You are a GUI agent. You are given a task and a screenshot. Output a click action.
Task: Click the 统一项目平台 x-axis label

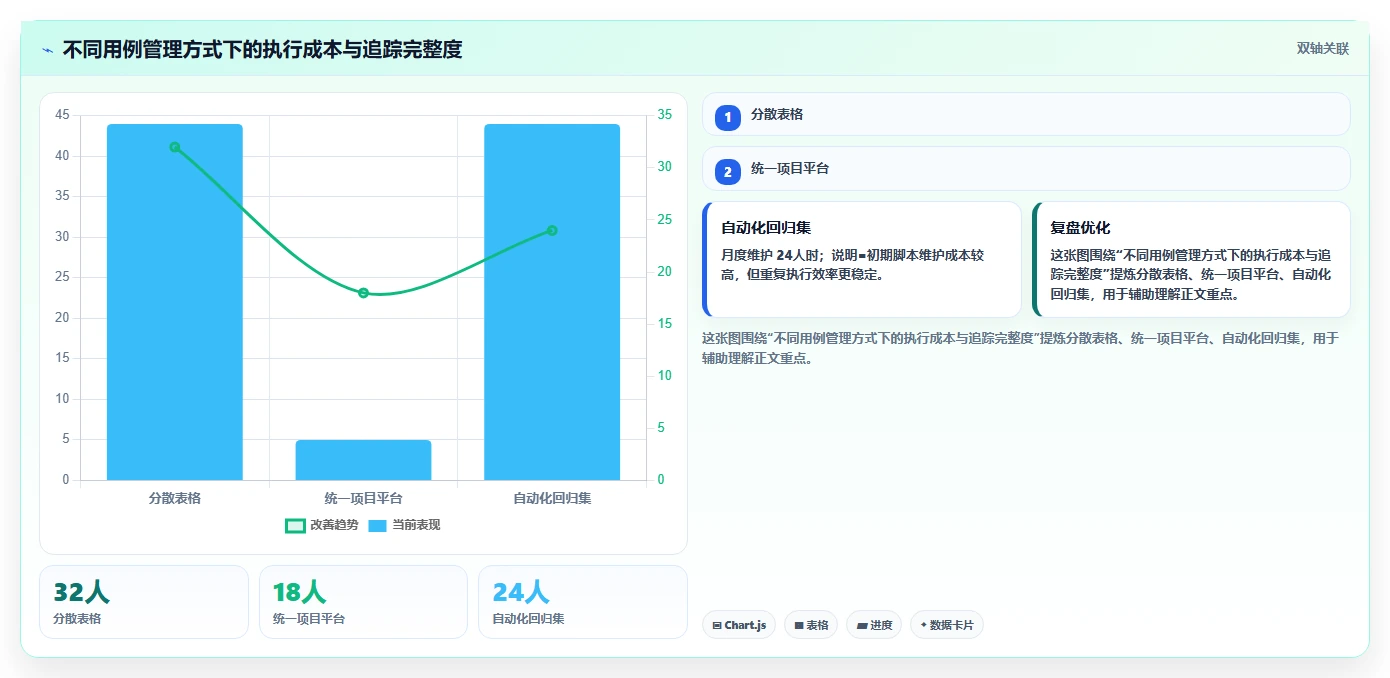pyautogui.click(x=363, y=498)
